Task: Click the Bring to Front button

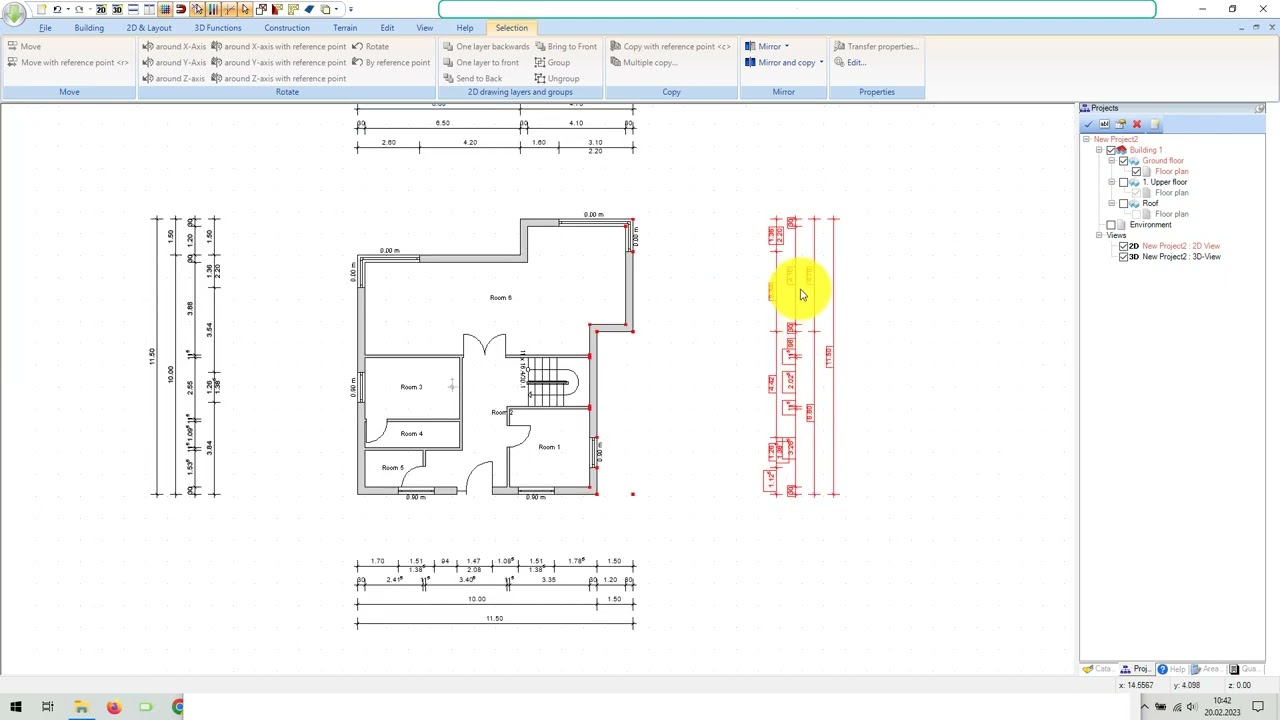Action: [x=566, y=46]
